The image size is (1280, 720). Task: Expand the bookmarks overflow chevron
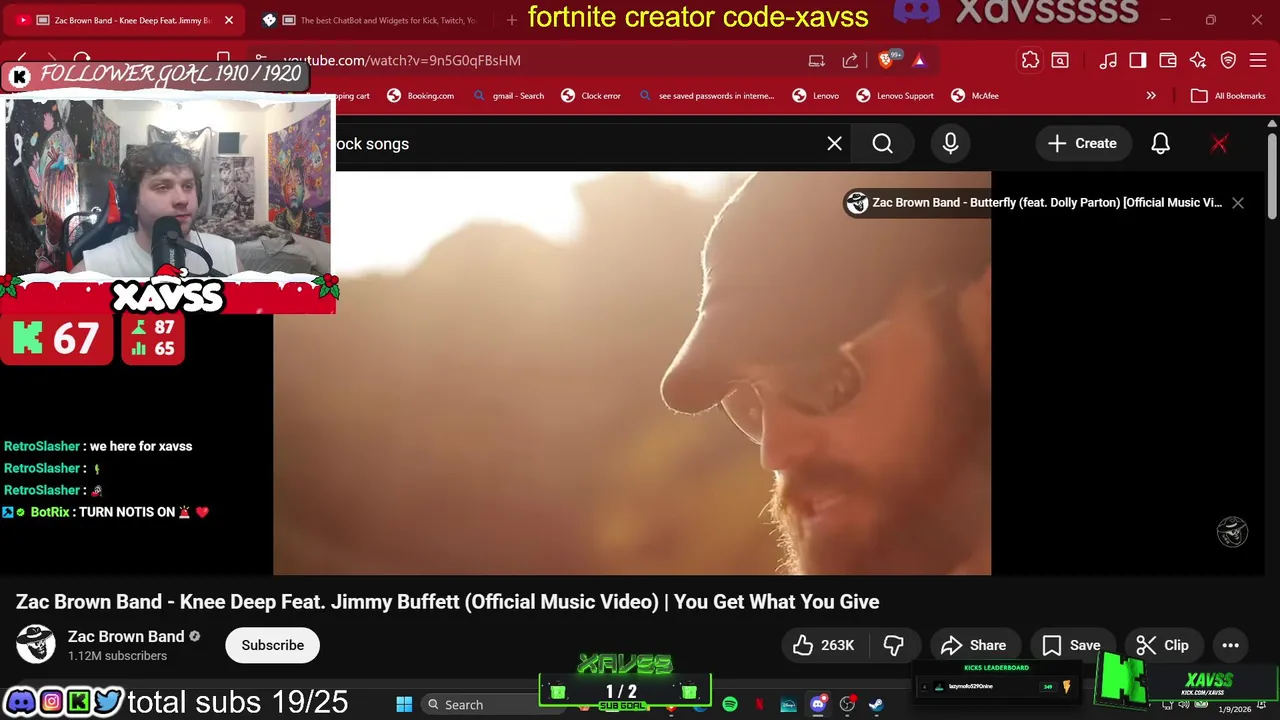pyautogui.click(x=1151, y=96)
